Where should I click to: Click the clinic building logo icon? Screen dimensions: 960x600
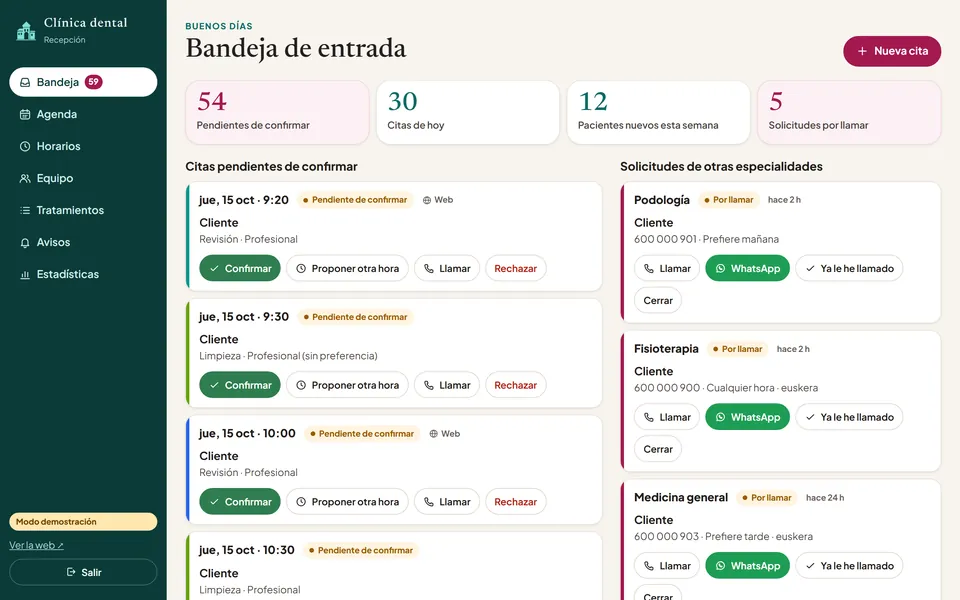pyautogui.click(x=26, y=31)
